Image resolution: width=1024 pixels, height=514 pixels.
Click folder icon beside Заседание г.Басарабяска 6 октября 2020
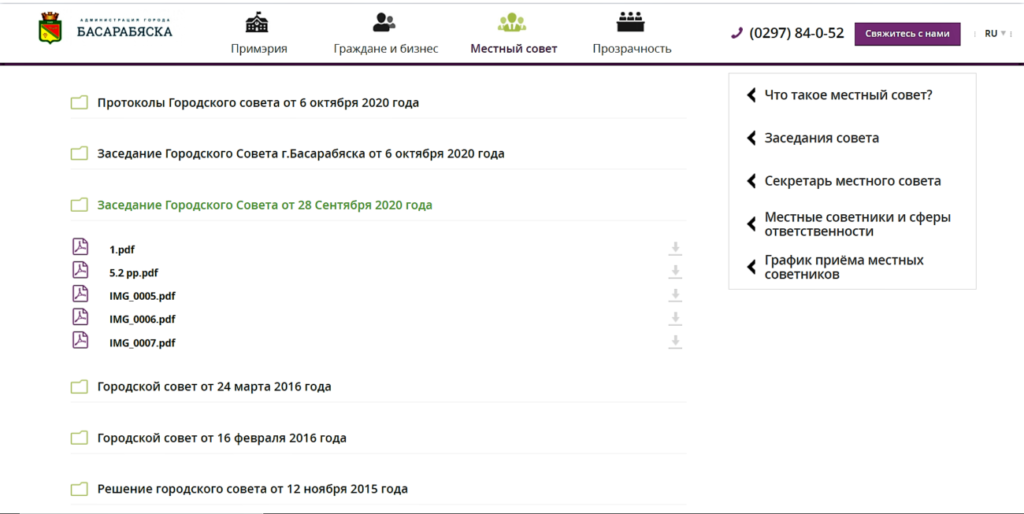[x=79, y=153]
